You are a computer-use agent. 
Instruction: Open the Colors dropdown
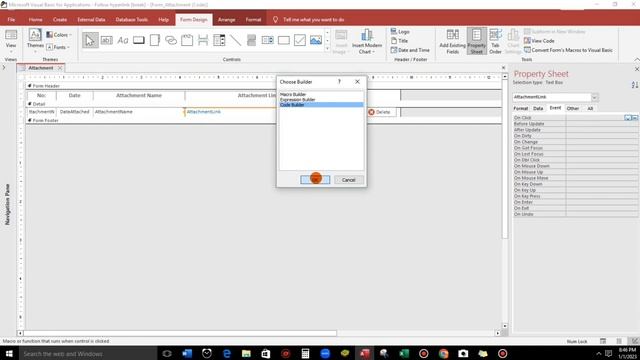point(59,35)
